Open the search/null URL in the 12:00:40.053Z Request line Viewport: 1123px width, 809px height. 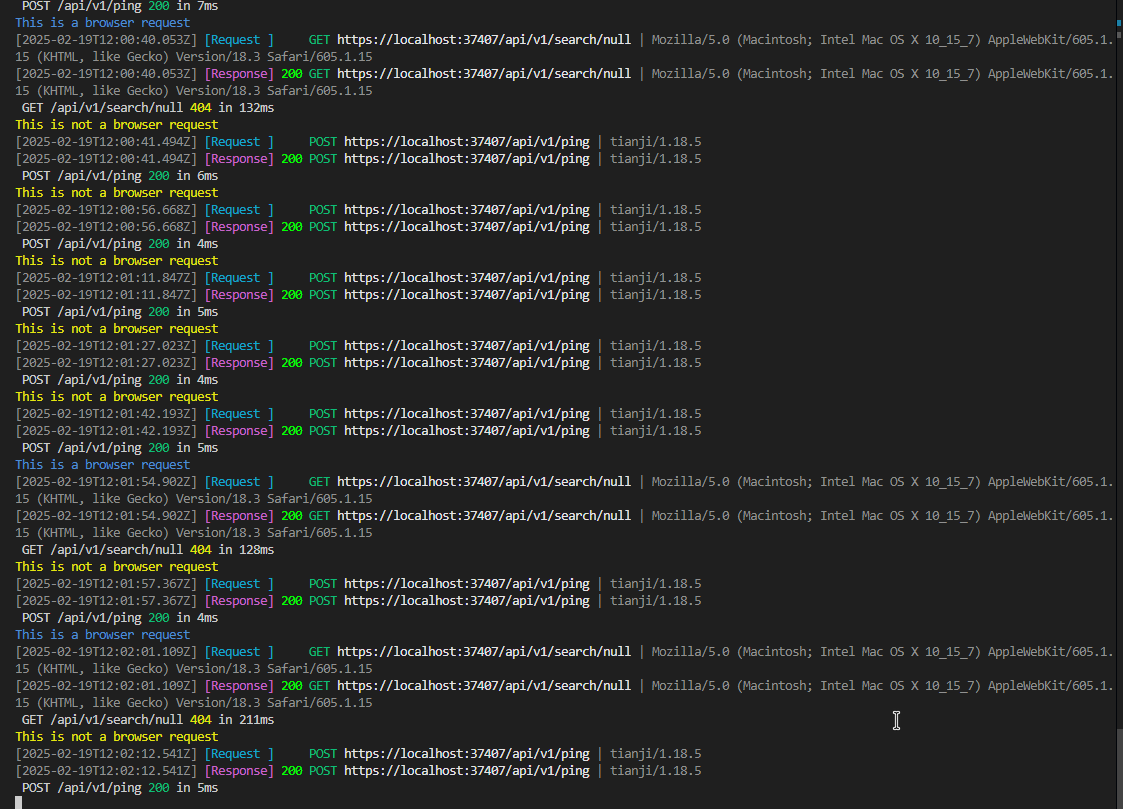pyautogui.click(x=484, y=40)
